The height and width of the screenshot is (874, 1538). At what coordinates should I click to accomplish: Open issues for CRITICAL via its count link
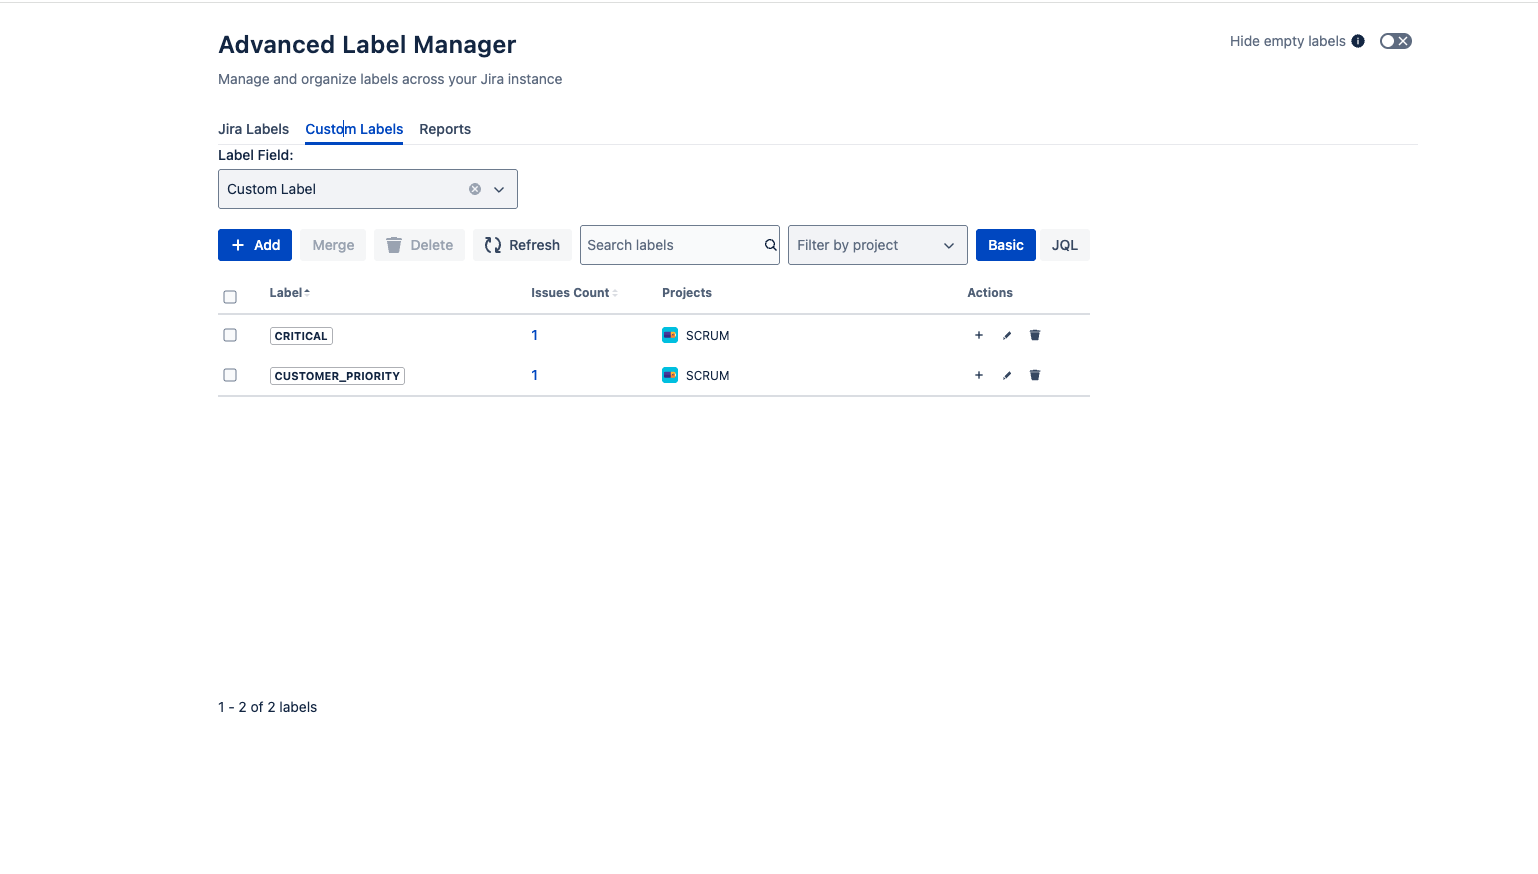click(534, 335)
